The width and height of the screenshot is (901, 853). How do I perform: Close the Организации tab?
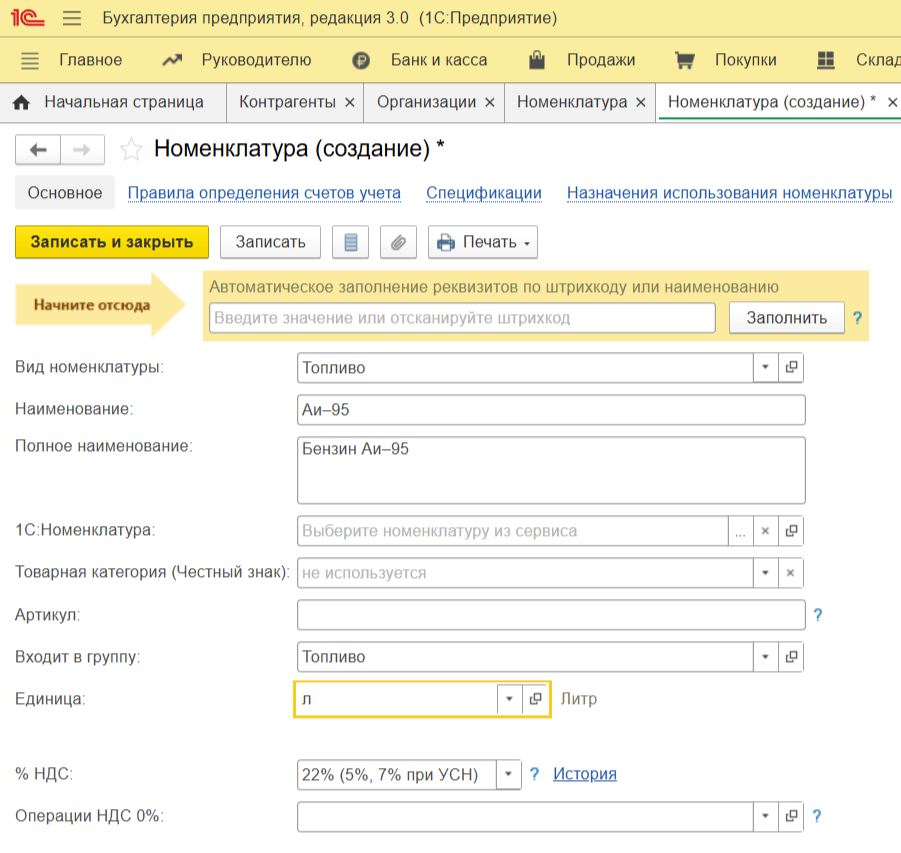[490, 102]
